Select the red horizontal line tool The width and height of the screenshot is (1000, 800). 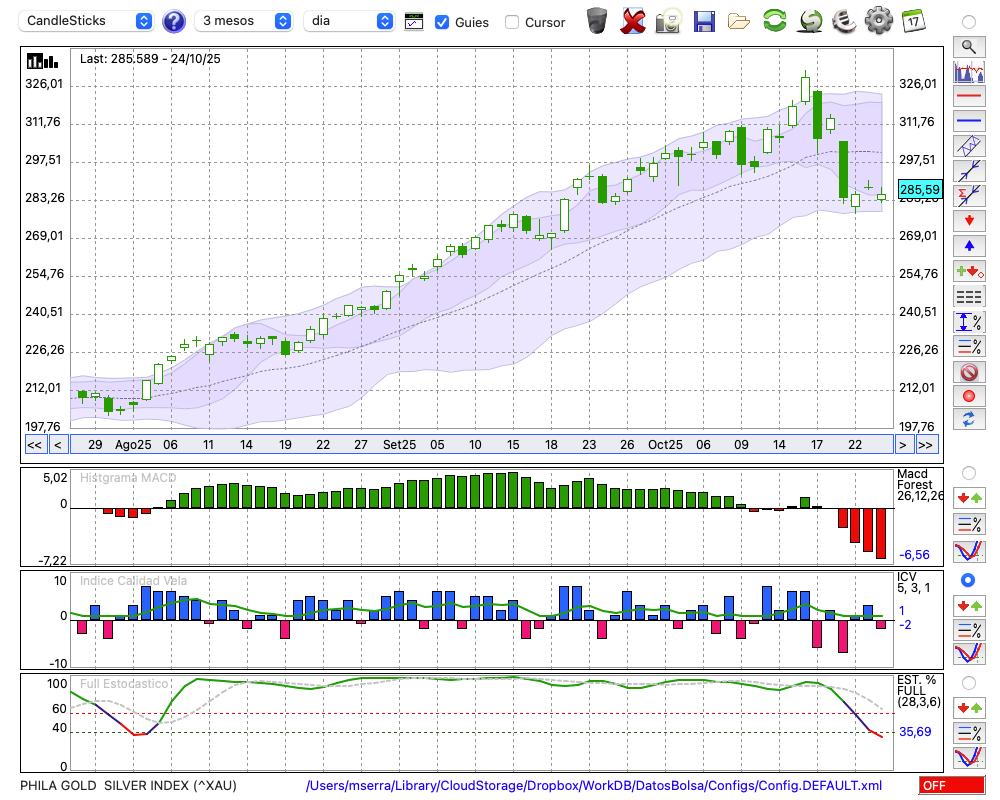point(969,96)
